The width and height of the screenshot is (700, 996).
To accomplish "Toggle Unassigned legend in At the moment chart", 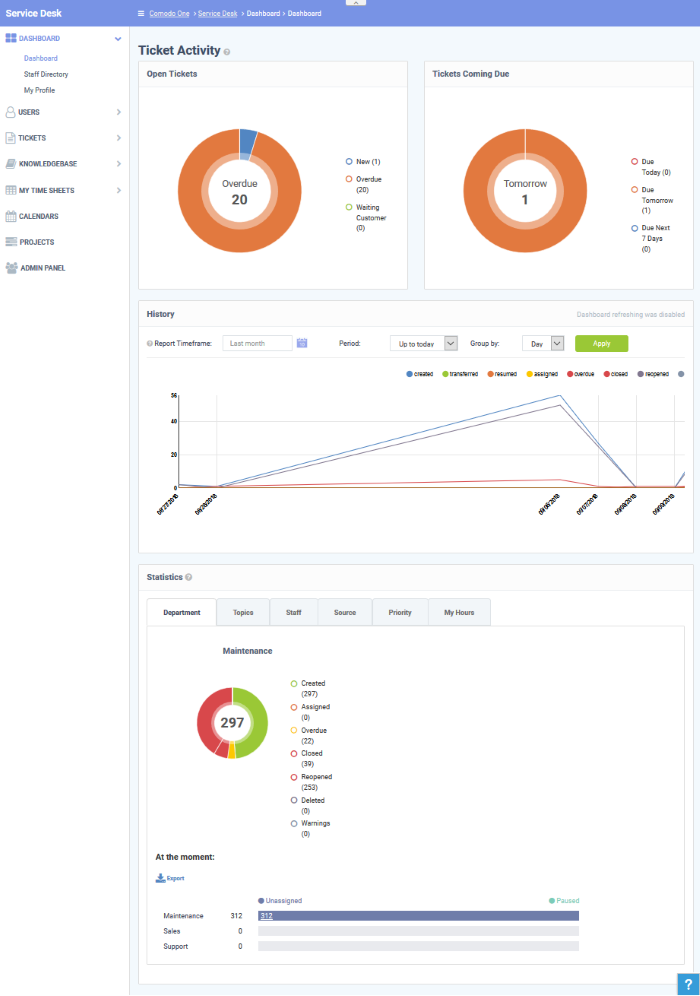I will point(279,901).
